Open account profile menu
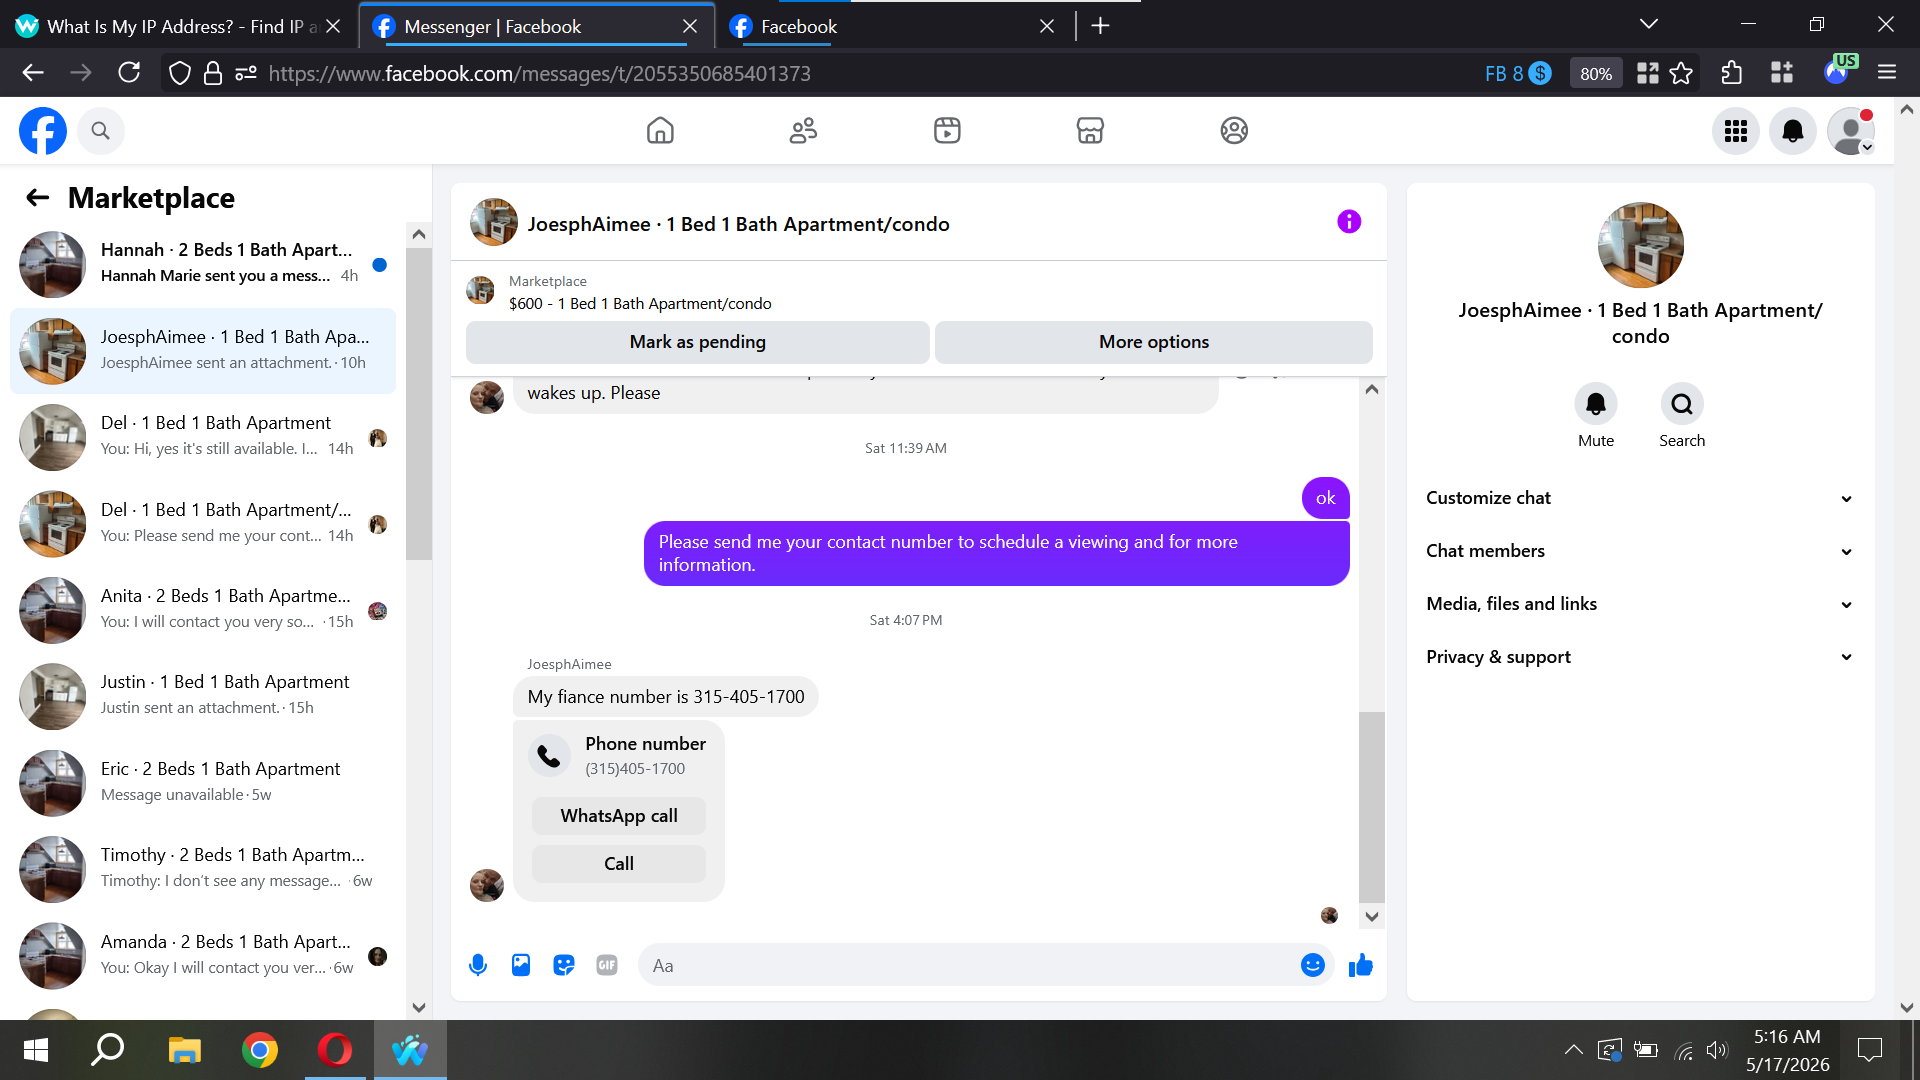This screenshot has width=1920, height=1080. pyautogui.click(x=1851, y=131)
